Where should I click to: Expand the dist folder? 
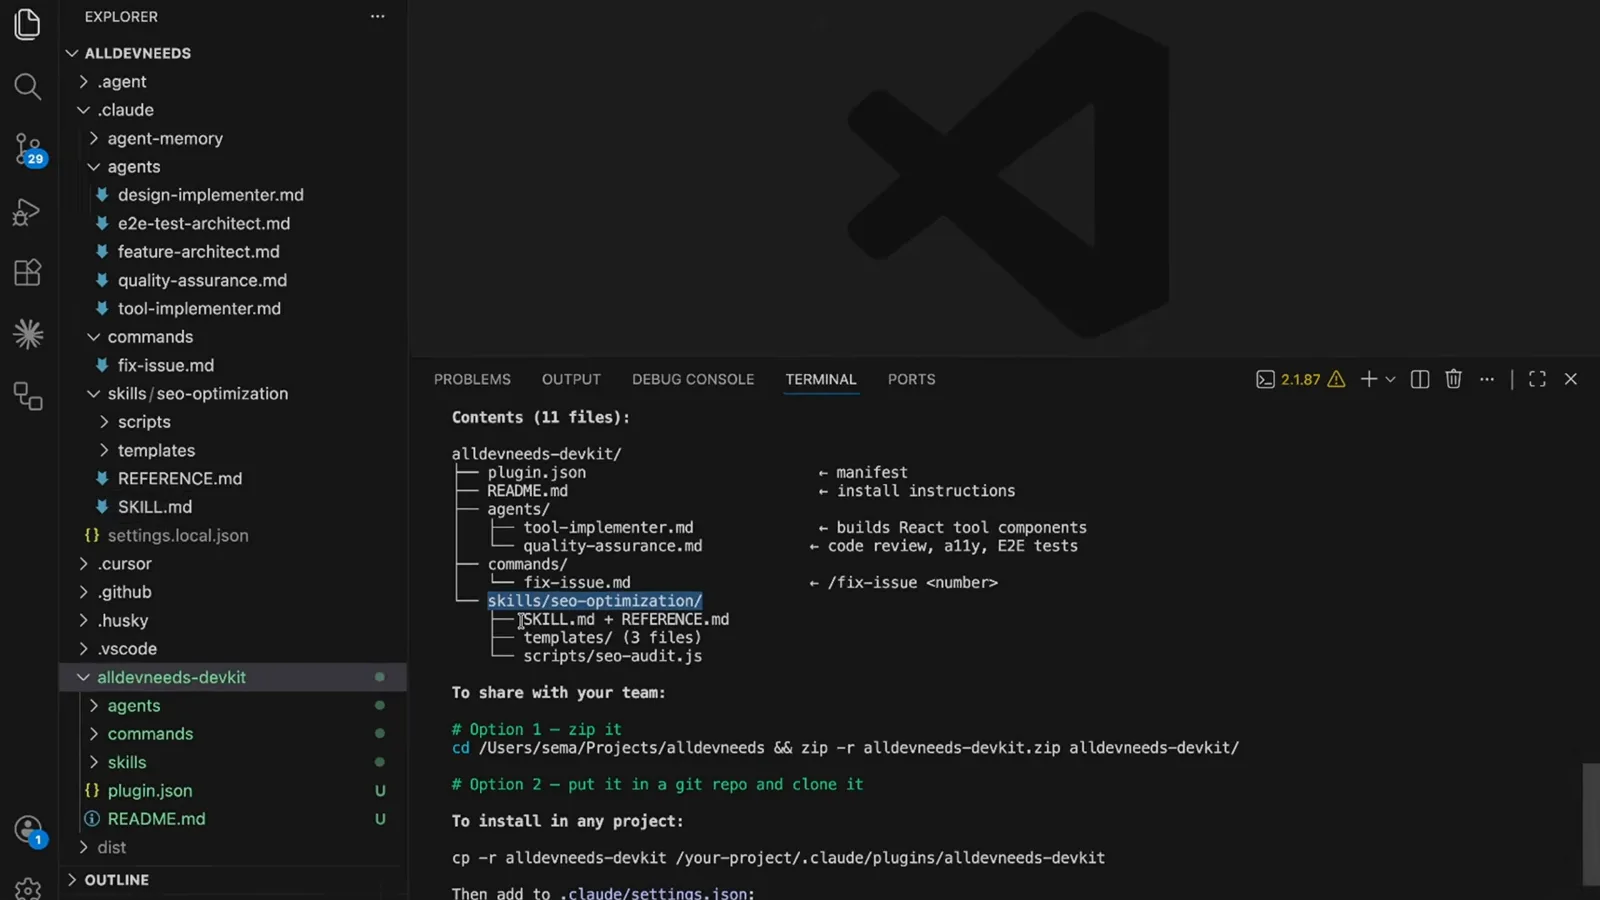(x=232, y=848)
